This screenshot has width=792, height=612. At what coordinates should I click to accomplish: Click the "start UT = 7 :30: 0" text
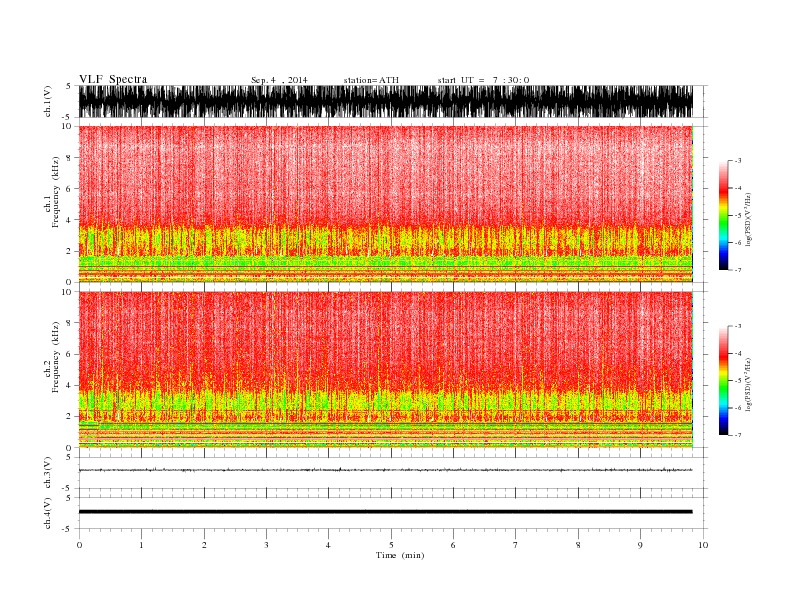[x=483, y=80]
